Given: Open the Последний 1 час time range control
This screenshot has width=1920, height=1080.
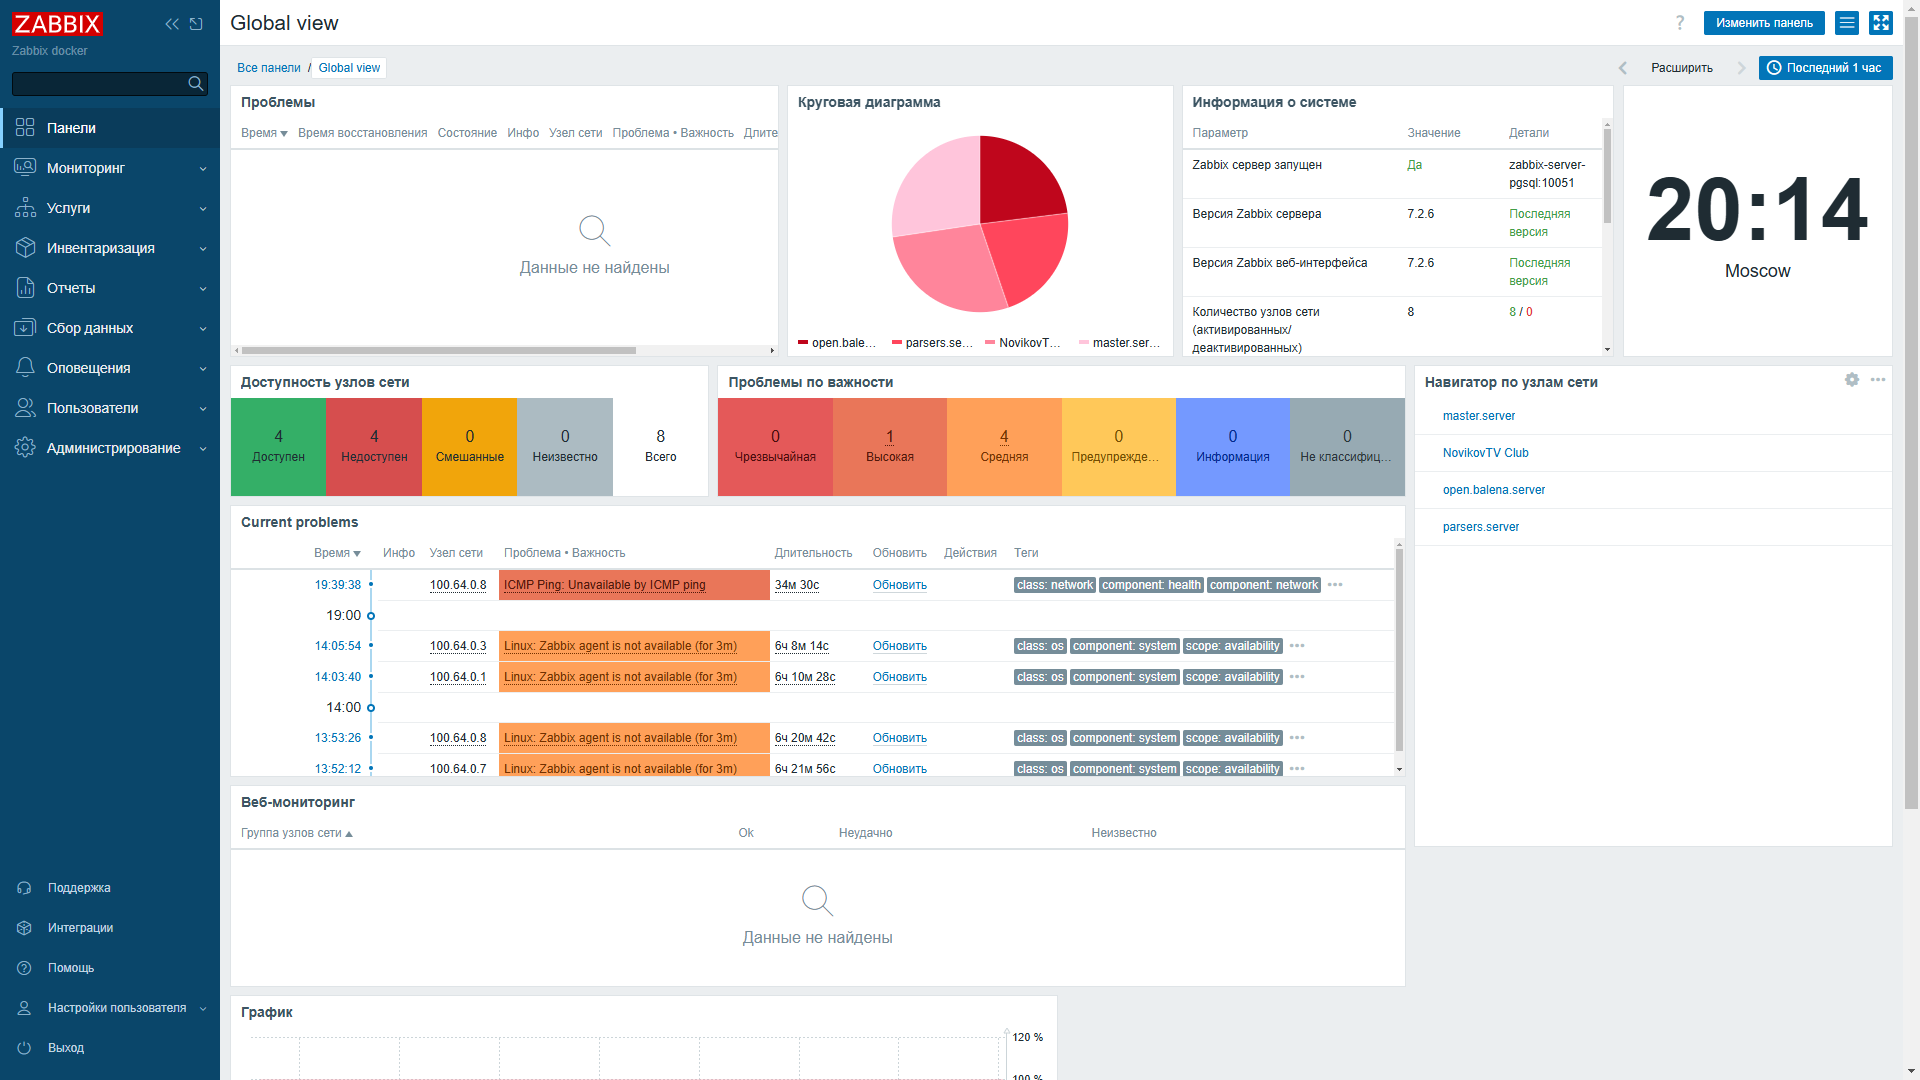Looking at the screenshot, I should [x=1825, y=67].
